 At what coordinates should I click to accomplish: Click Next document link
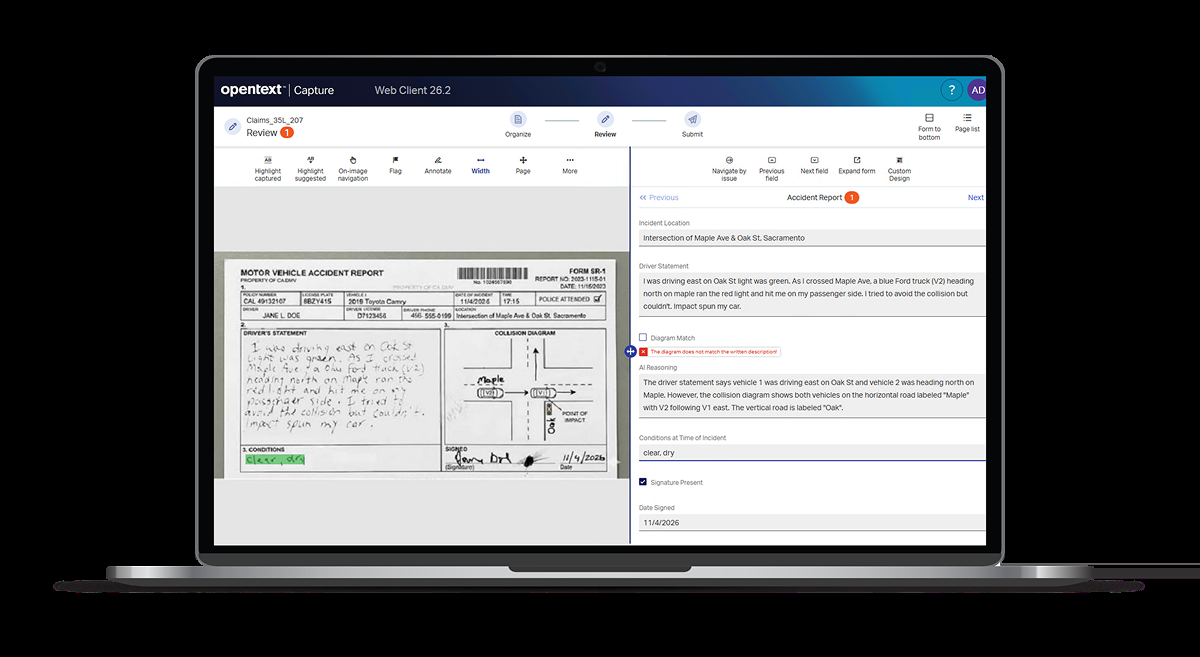click(x=976, y=198)
